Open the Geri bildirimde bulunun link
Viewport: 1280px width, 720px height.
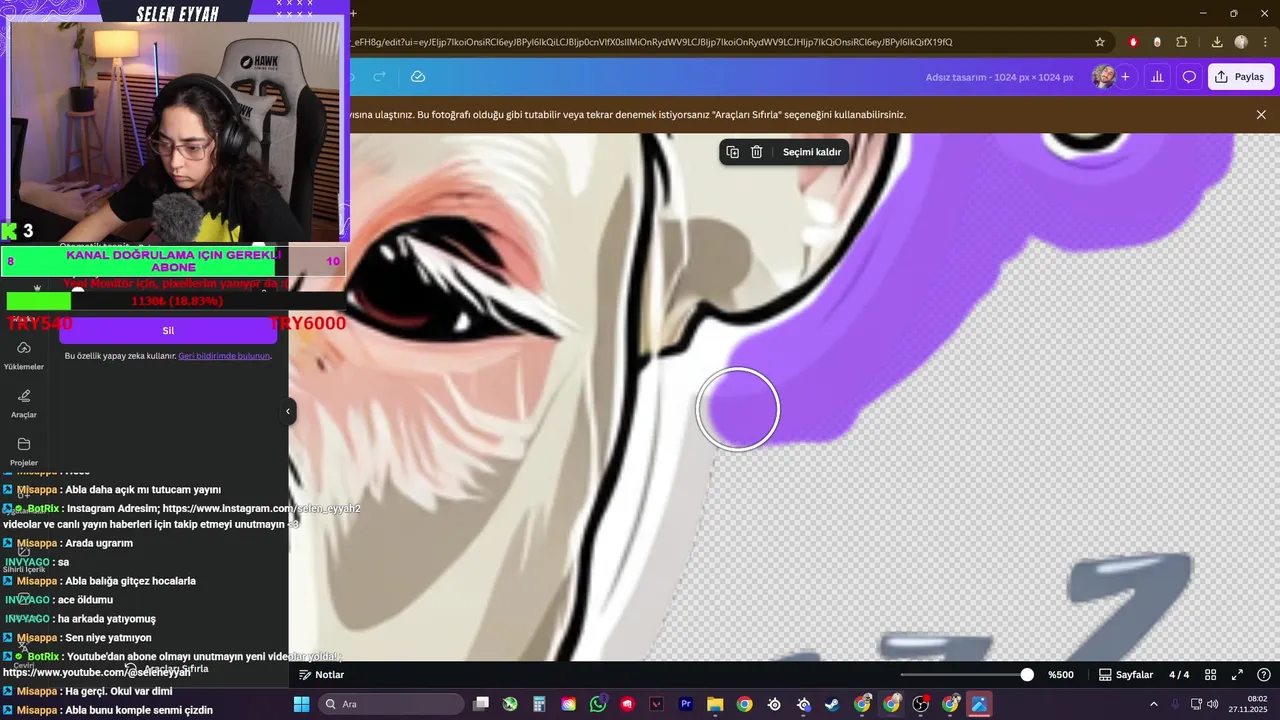click(224, 356)
